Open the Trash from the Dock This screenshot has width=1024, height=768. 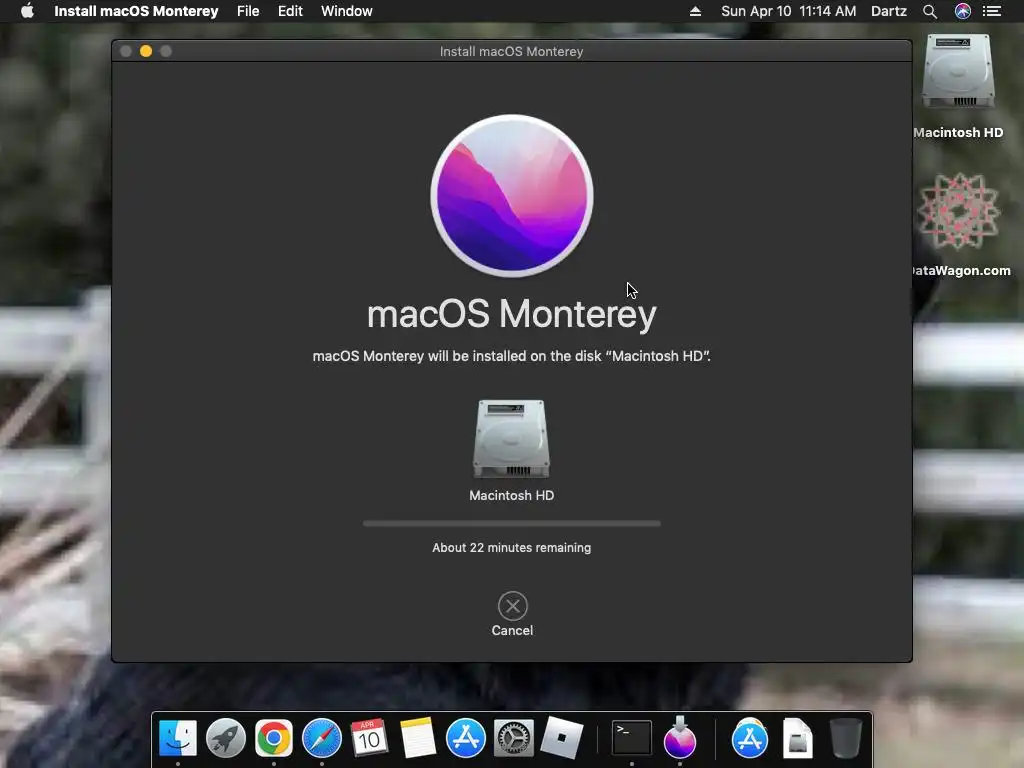click(x=846, y=738)
